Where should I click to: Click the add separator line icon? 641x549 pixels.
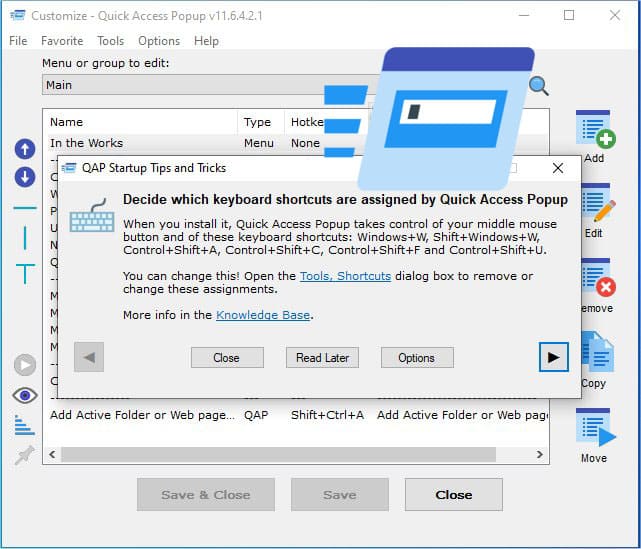(x=25, y=208)
